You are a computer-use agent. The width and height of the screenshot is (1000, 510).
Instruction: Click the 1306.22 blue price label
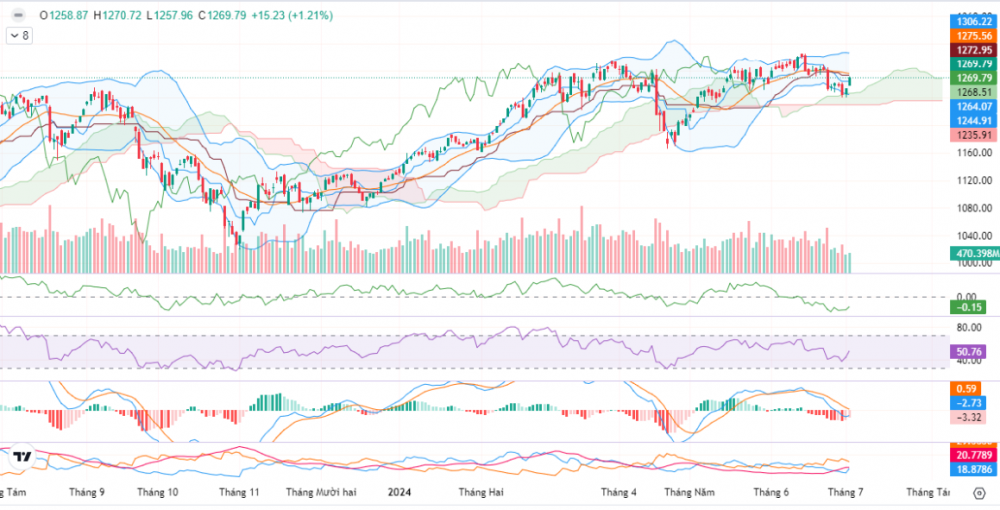(x=973, y=21)
